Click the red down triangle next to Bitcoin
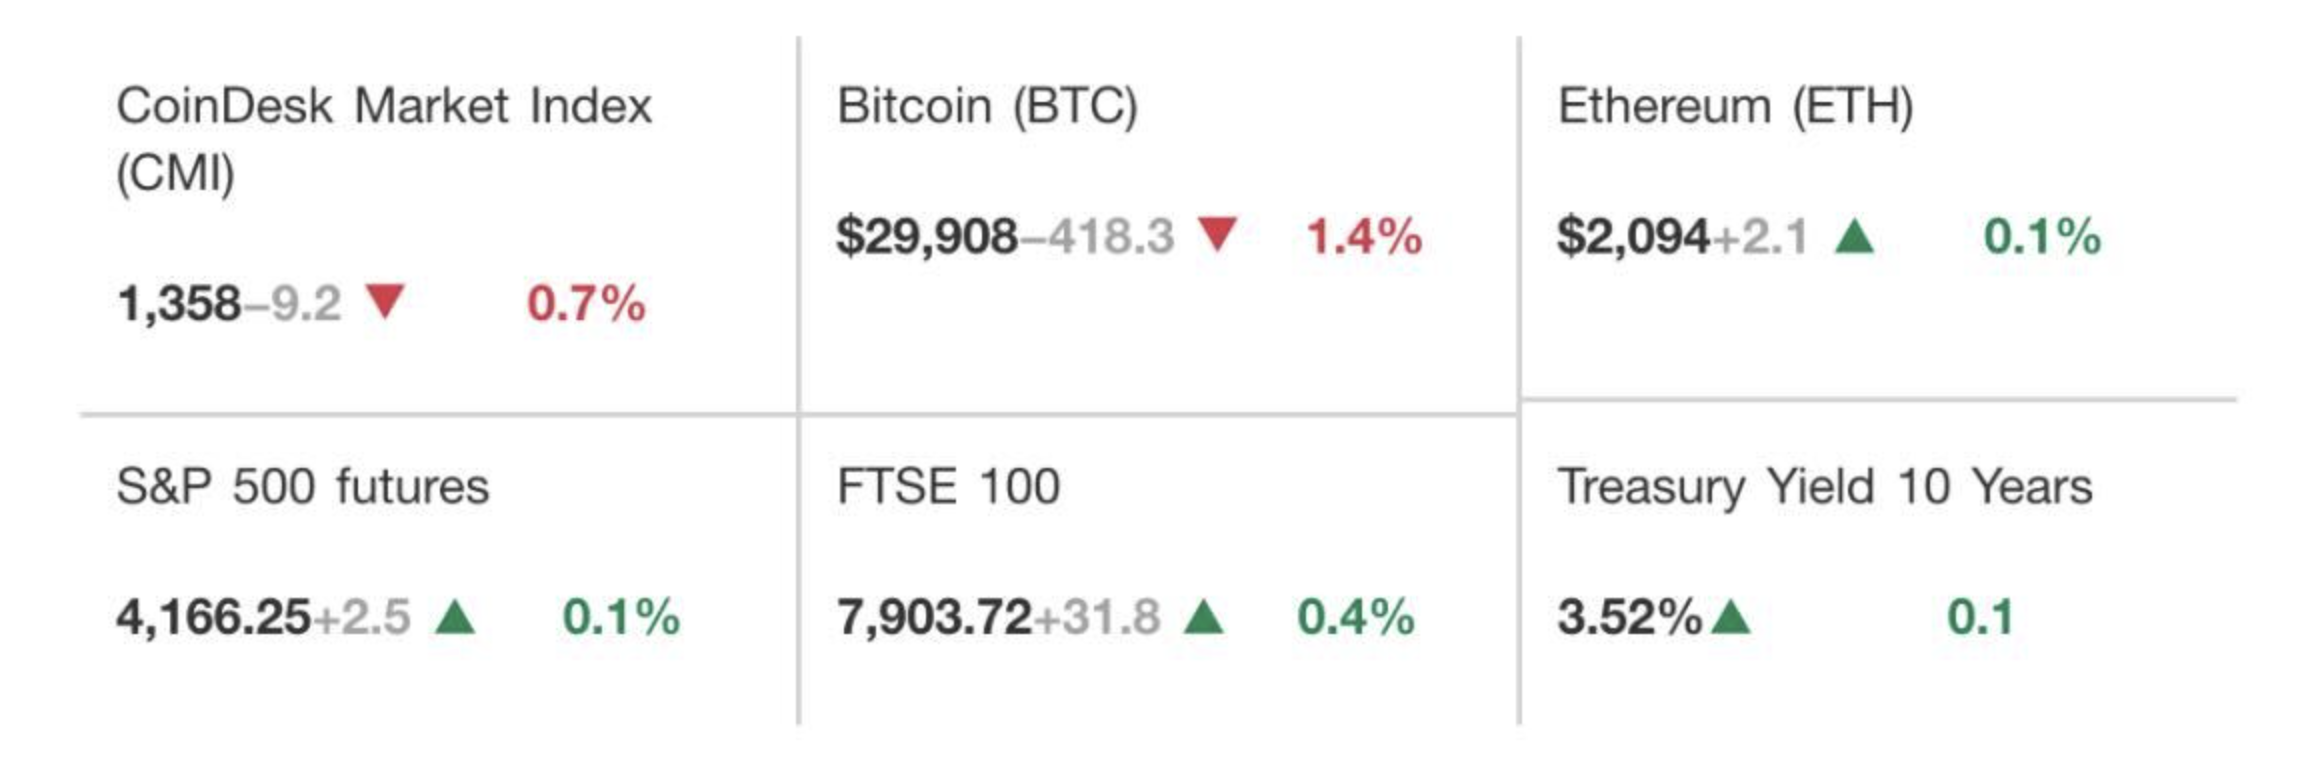Viewport: 2304px width, 768px height. coord(1217,235)
